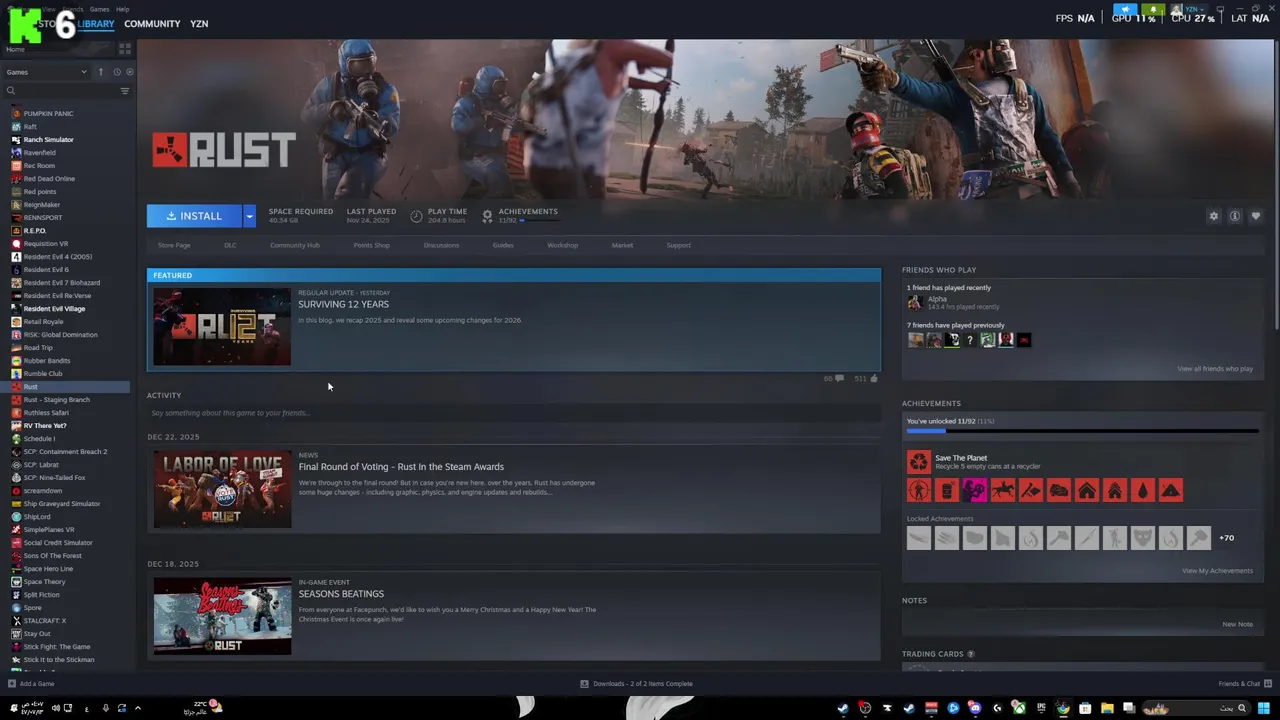Click the pink unlocked achievement icon
Viewport: 1280px width, 720px height.
[974, 490]
